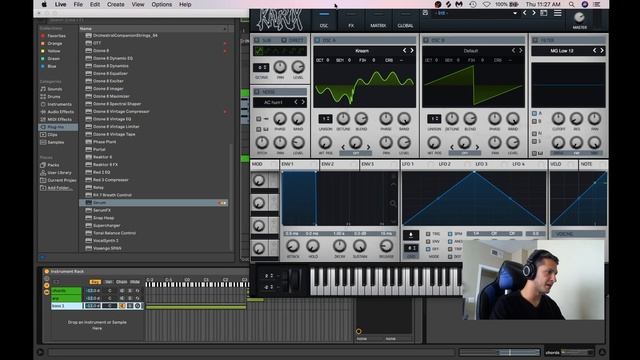Select previous OSC A wavetable
640x360 pixels.
click(404, 51)
